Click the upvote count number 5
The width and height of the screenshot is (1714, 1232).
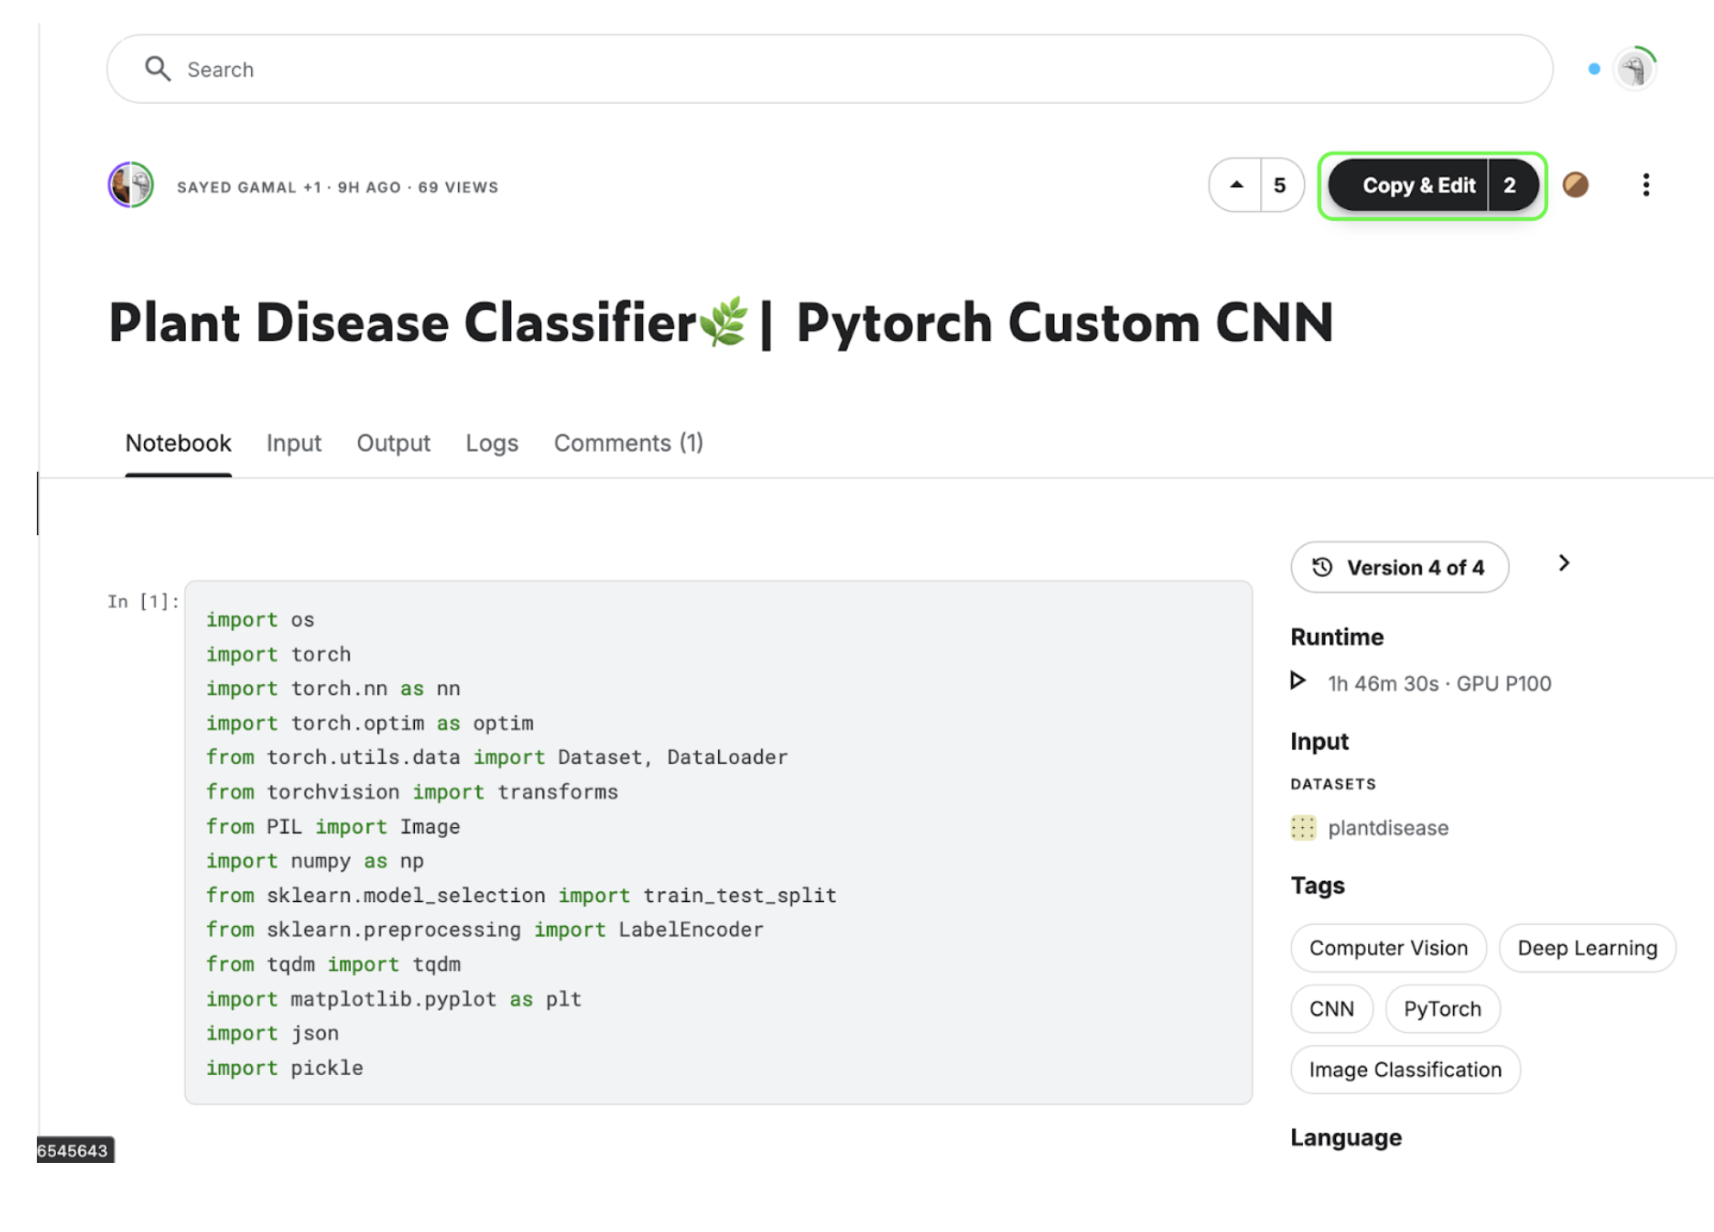pos(1280,185)
